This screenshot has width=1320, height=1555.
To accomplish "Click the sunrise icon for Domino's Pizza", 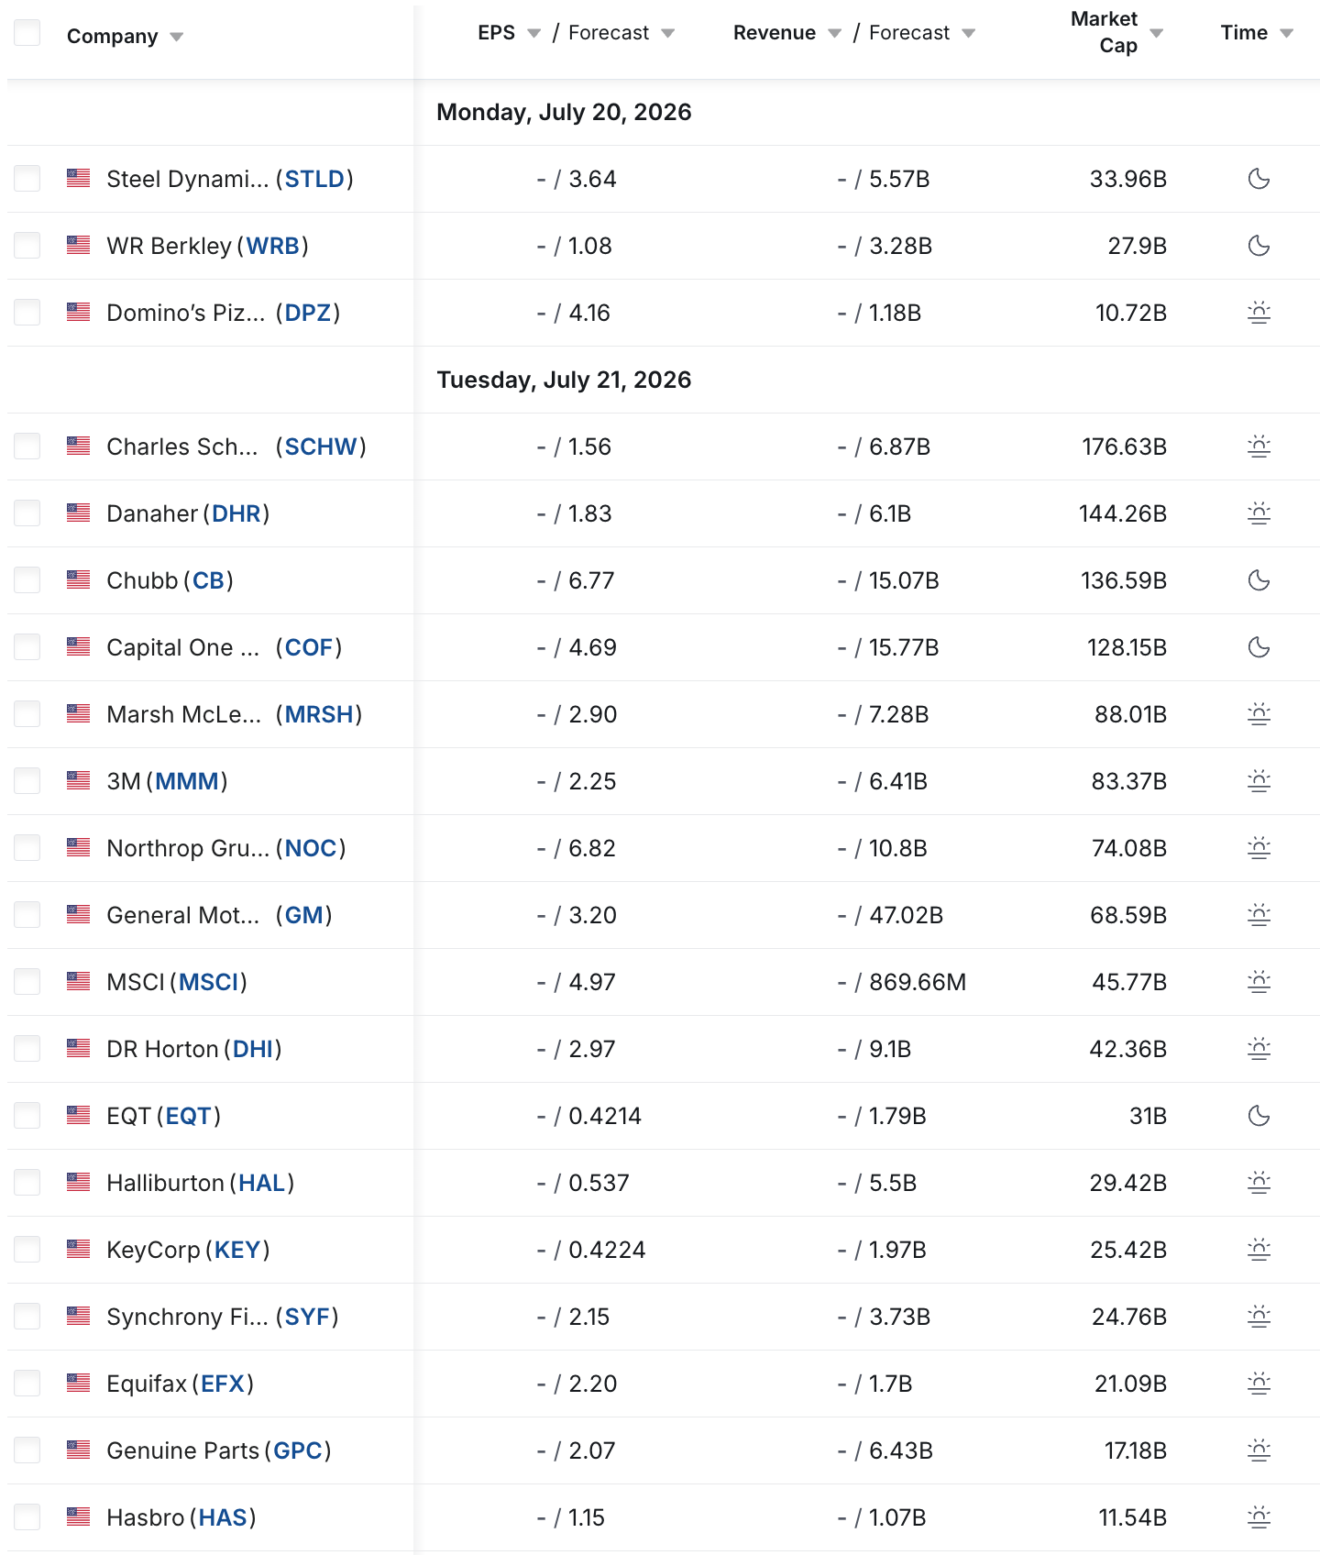I will click(x=1259, y=313).
